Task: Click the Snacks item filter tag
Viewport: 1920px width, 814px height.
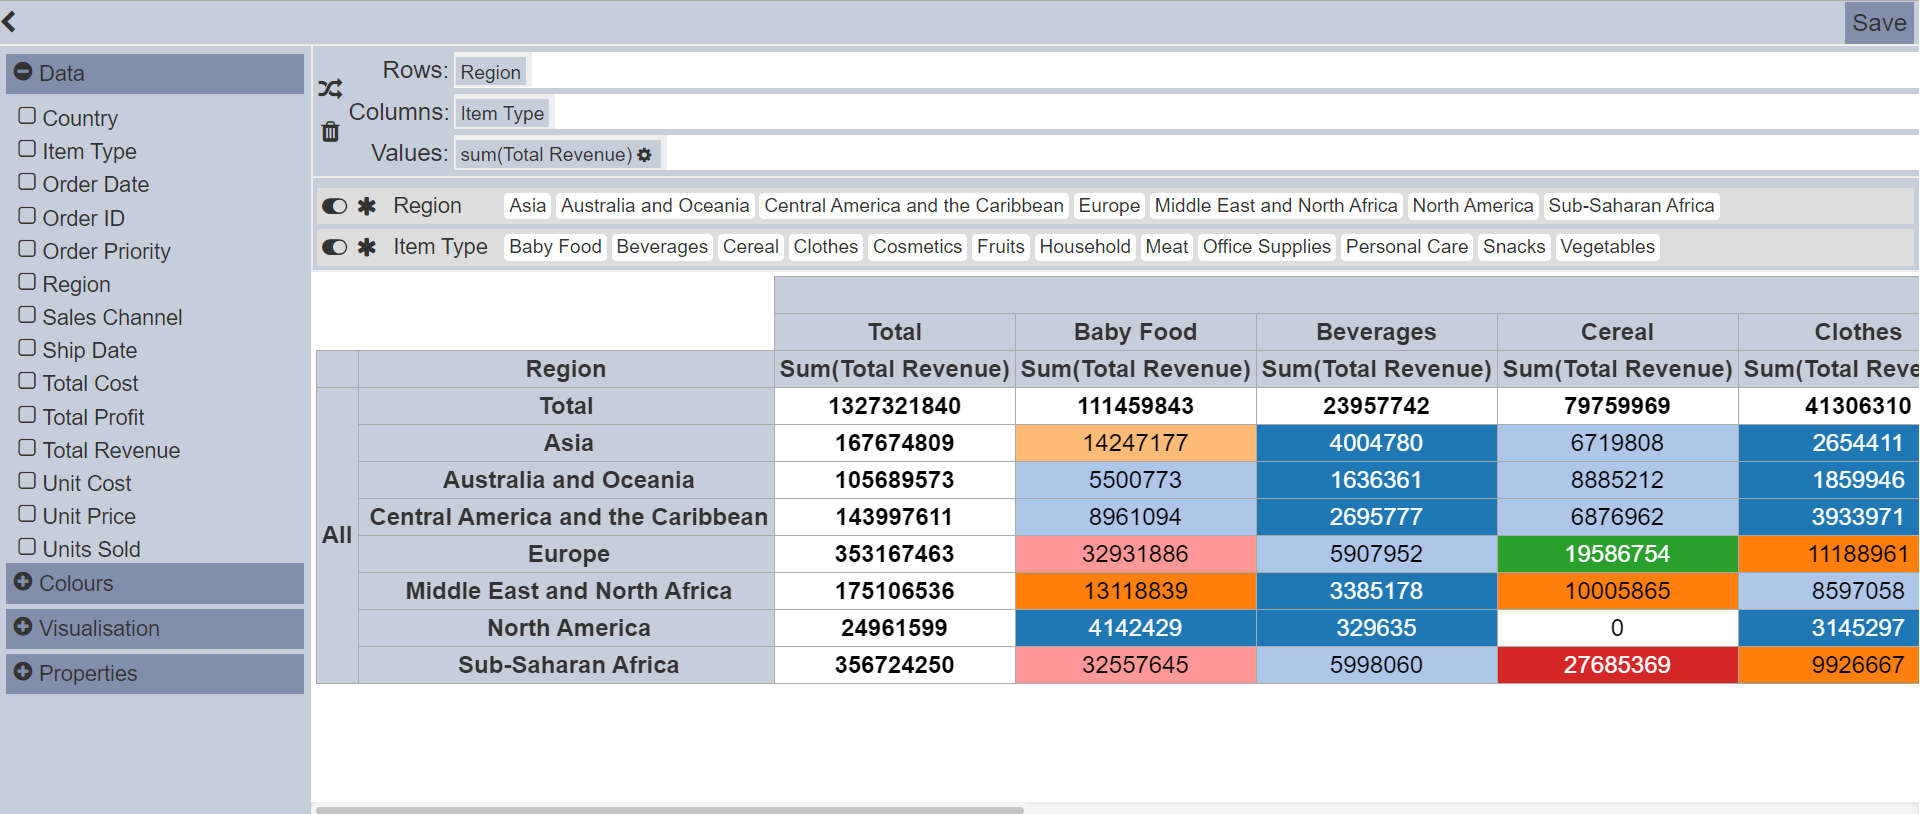Action: coord(1514,247)
